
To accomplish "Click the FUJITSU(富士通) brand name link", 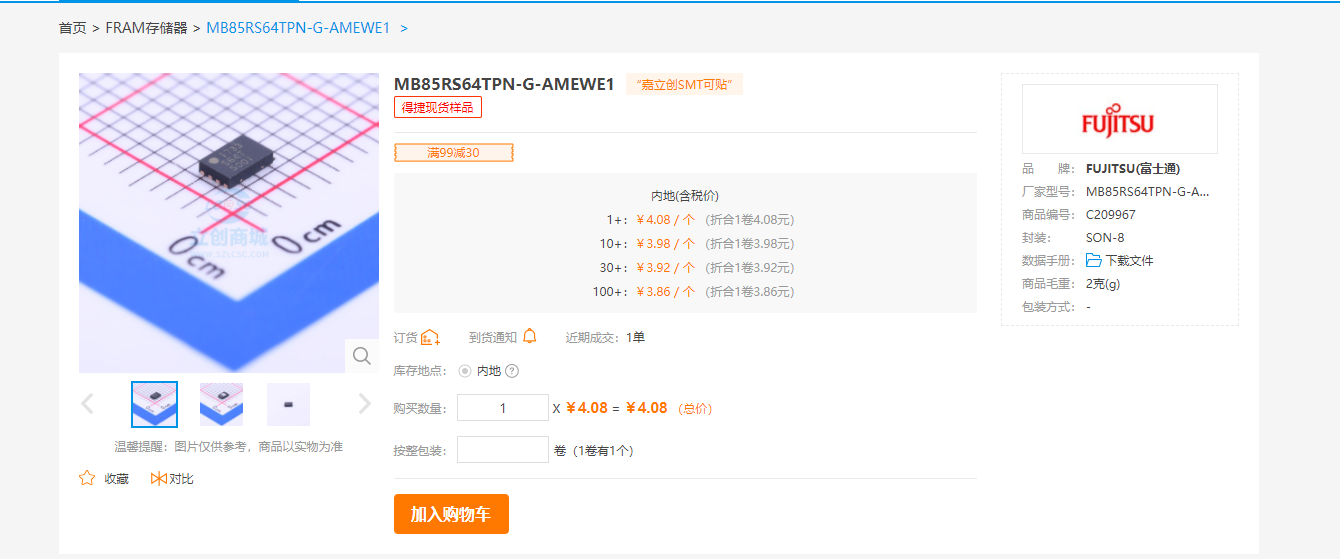I will click(1133, 168).
